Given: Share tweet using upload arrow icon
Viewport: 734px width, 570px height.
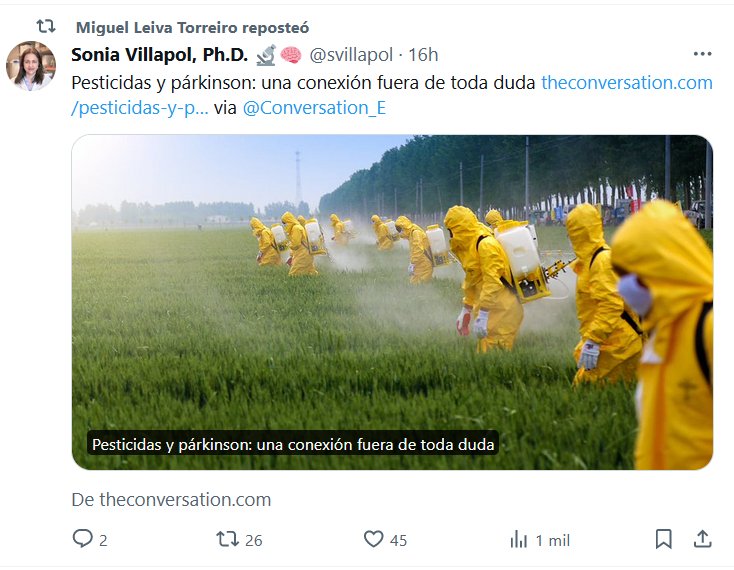Looking at the screenshot, I should click(702, 539).
